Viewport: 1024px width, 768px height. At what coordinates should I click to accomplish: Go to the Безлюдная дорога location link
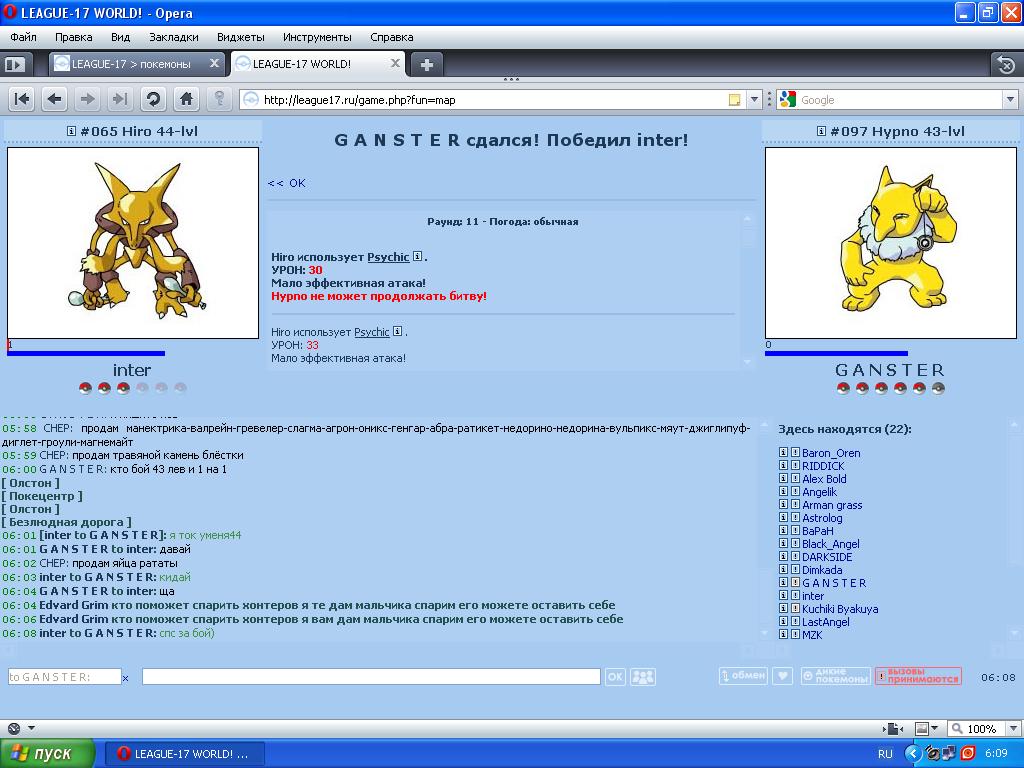pos(66,522)
